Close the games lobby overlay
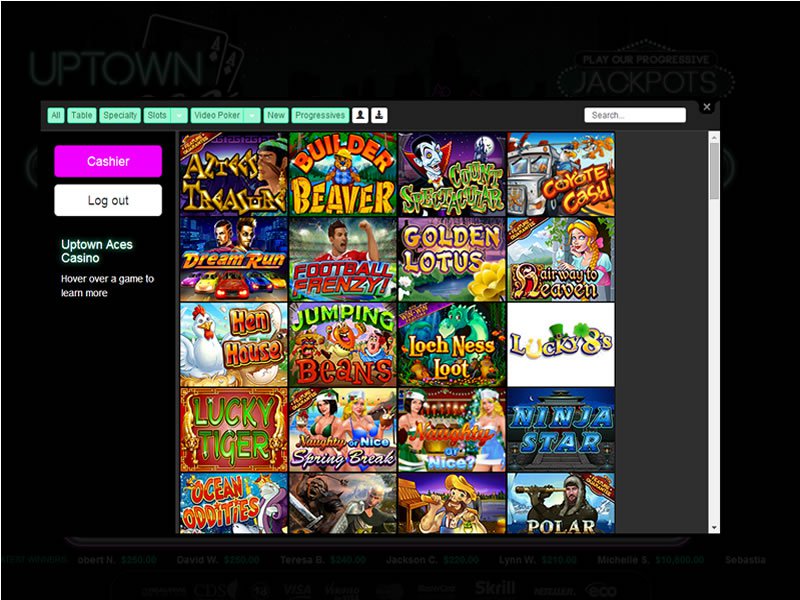This screenshot has height=600, width=800. [x=707, y=107]
